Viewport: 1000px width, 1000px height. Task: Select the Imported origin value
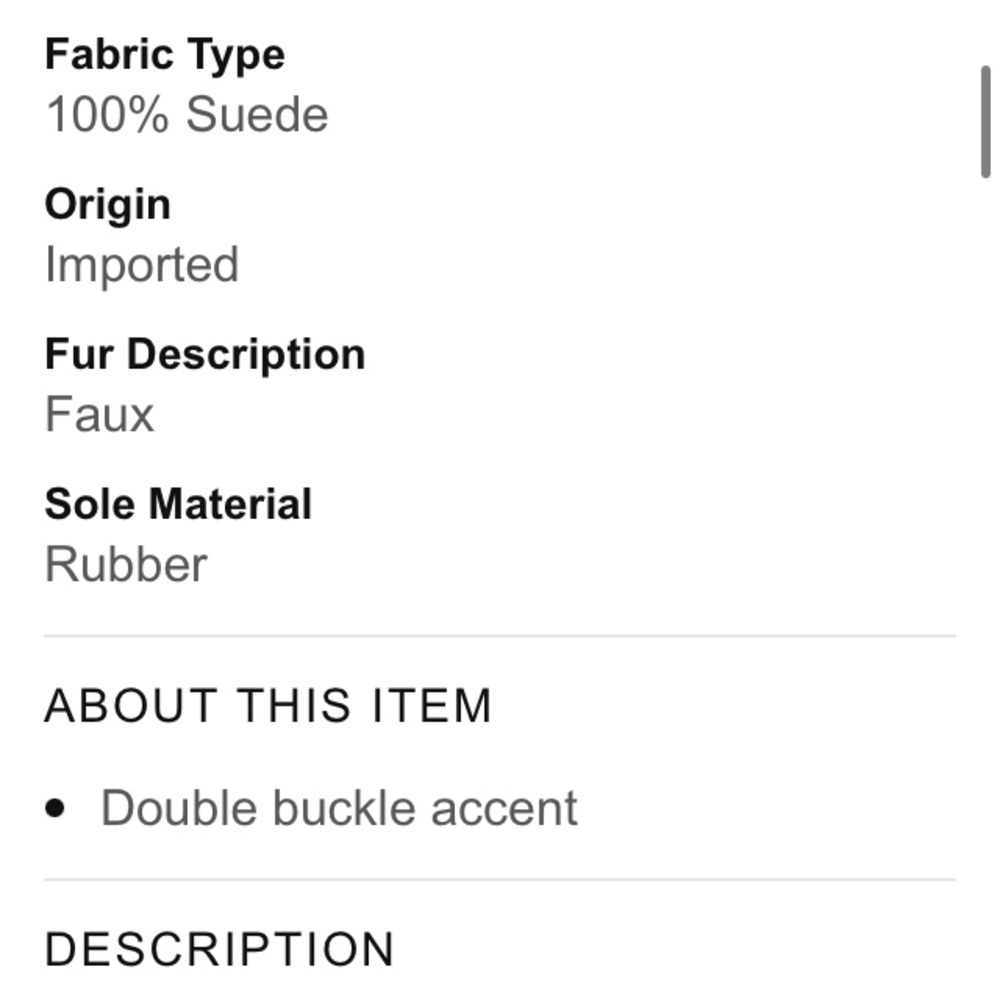142,265
